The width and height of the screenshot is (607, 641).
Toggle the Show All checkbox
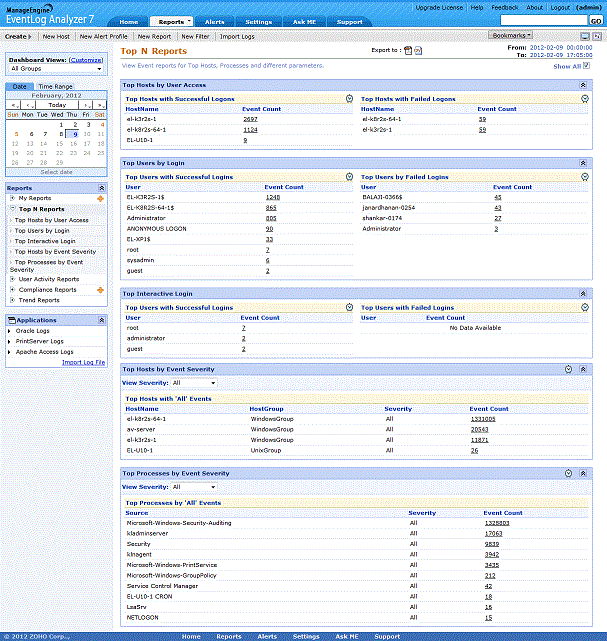(x=587, y=66)
